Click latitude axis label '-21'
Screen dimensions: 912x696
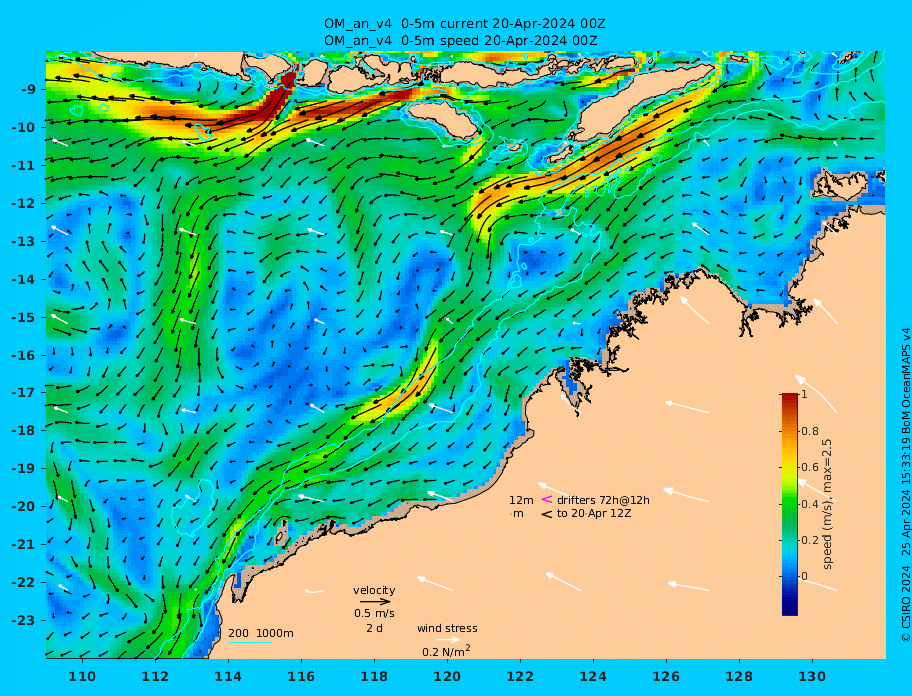pyautogui.click(x=24, y=544)
